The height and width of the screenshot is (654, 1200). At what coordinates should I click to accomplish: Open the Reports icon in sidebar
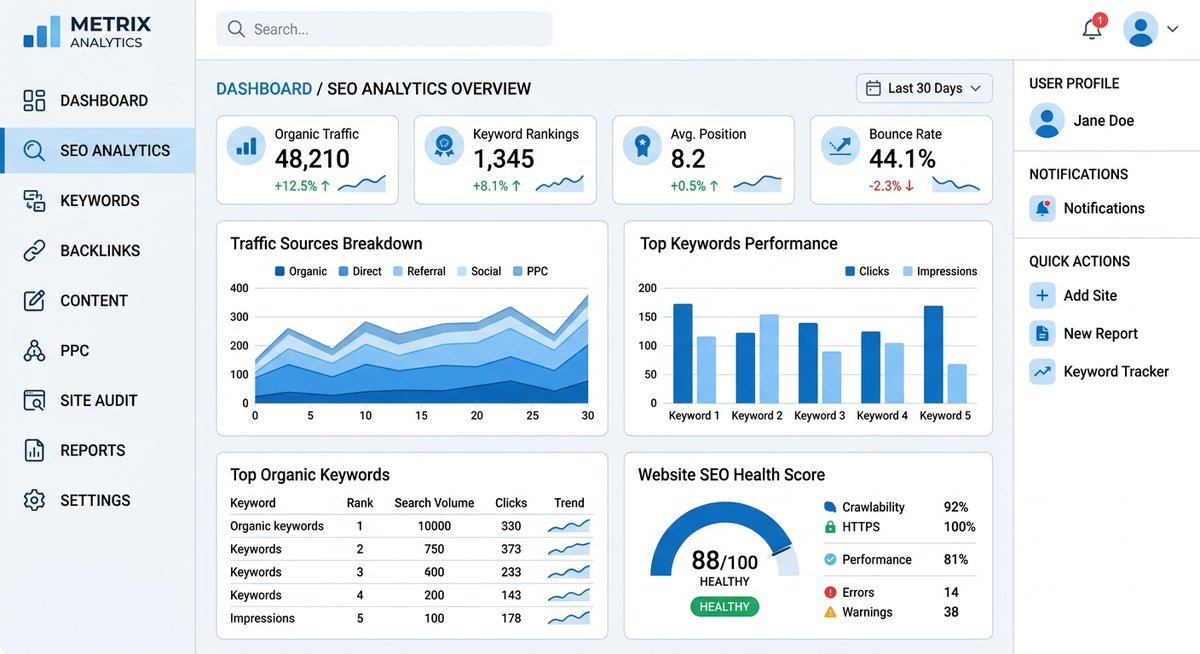pyautogui.click(x=33, y=450)
